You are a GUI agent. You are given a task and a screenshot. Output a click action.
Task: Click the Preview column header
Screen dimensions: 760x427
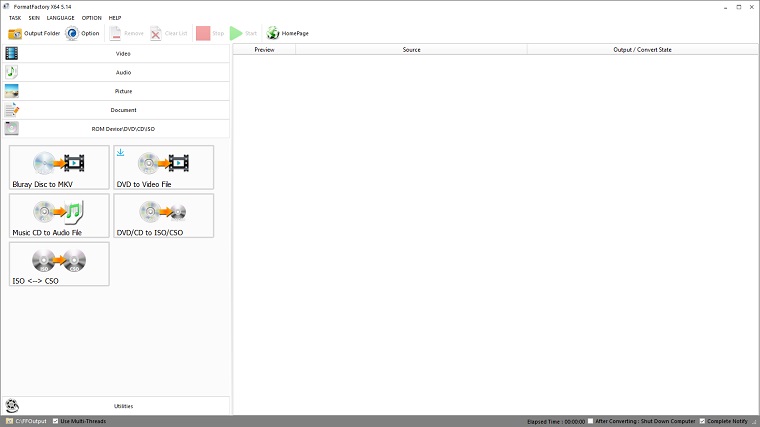pyautogui.click(x=264, y=49)
